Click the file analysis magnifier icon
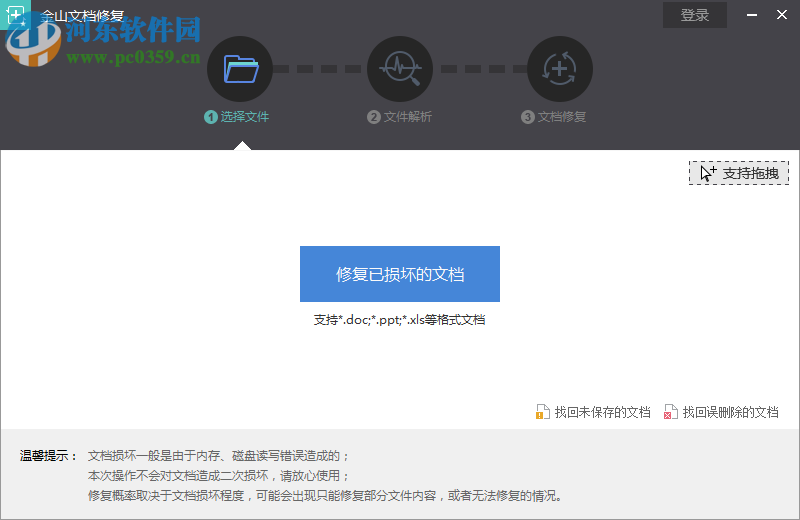This screenshot has height=520, width=800. click(x=400, y=69)
